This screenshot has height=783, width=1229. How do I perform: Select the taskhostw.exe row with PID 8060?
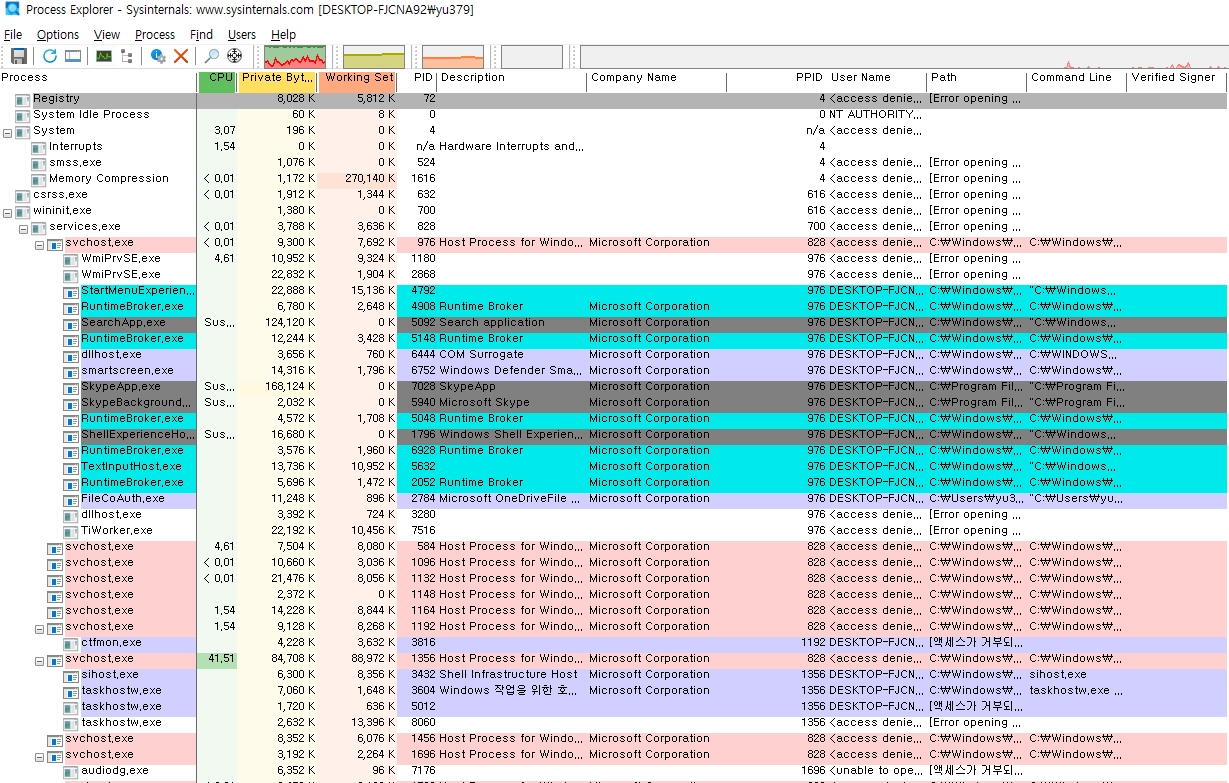pos(613,723)
